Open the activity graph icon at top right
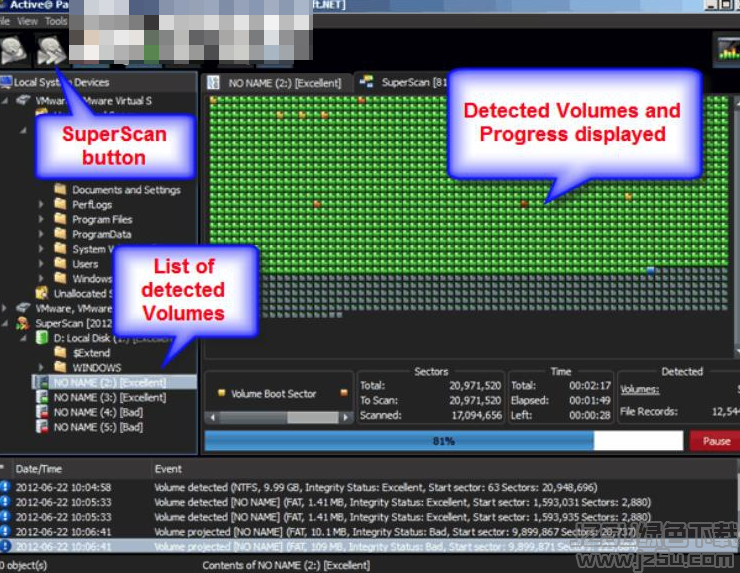Screen dimensions: 740x573 [728, 49]
